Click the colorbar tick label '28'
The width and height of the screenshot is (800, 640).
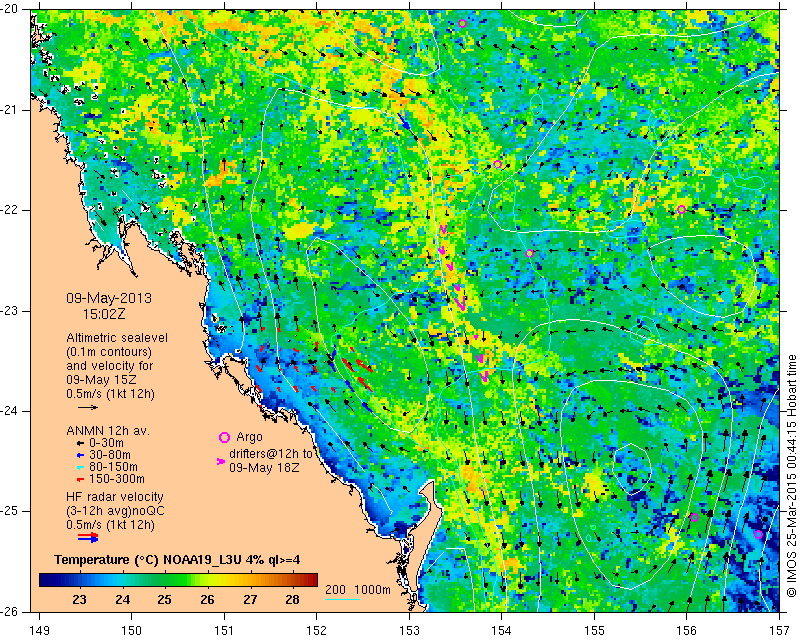coord(292,599)
